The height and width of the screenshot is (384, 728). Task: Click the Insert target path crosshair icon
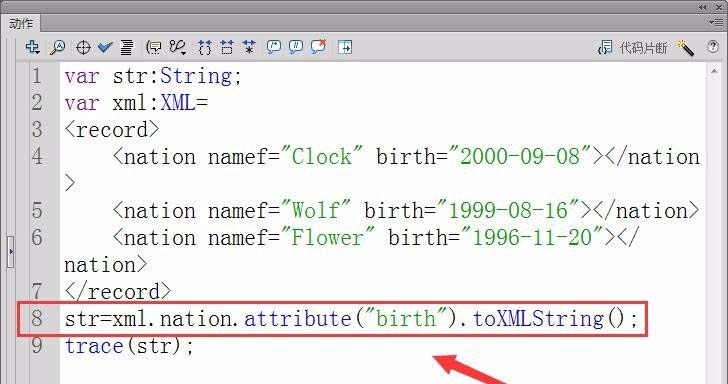[83, 47]
